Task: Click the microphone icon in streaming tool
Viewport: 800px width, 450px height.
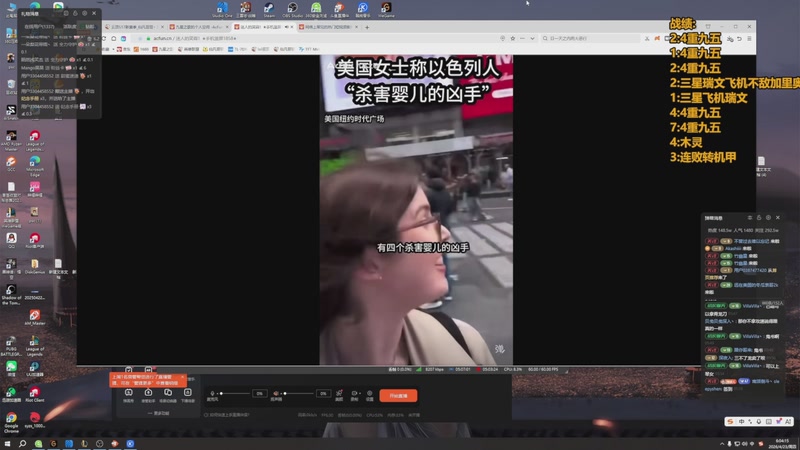Action: pos(212,394)
